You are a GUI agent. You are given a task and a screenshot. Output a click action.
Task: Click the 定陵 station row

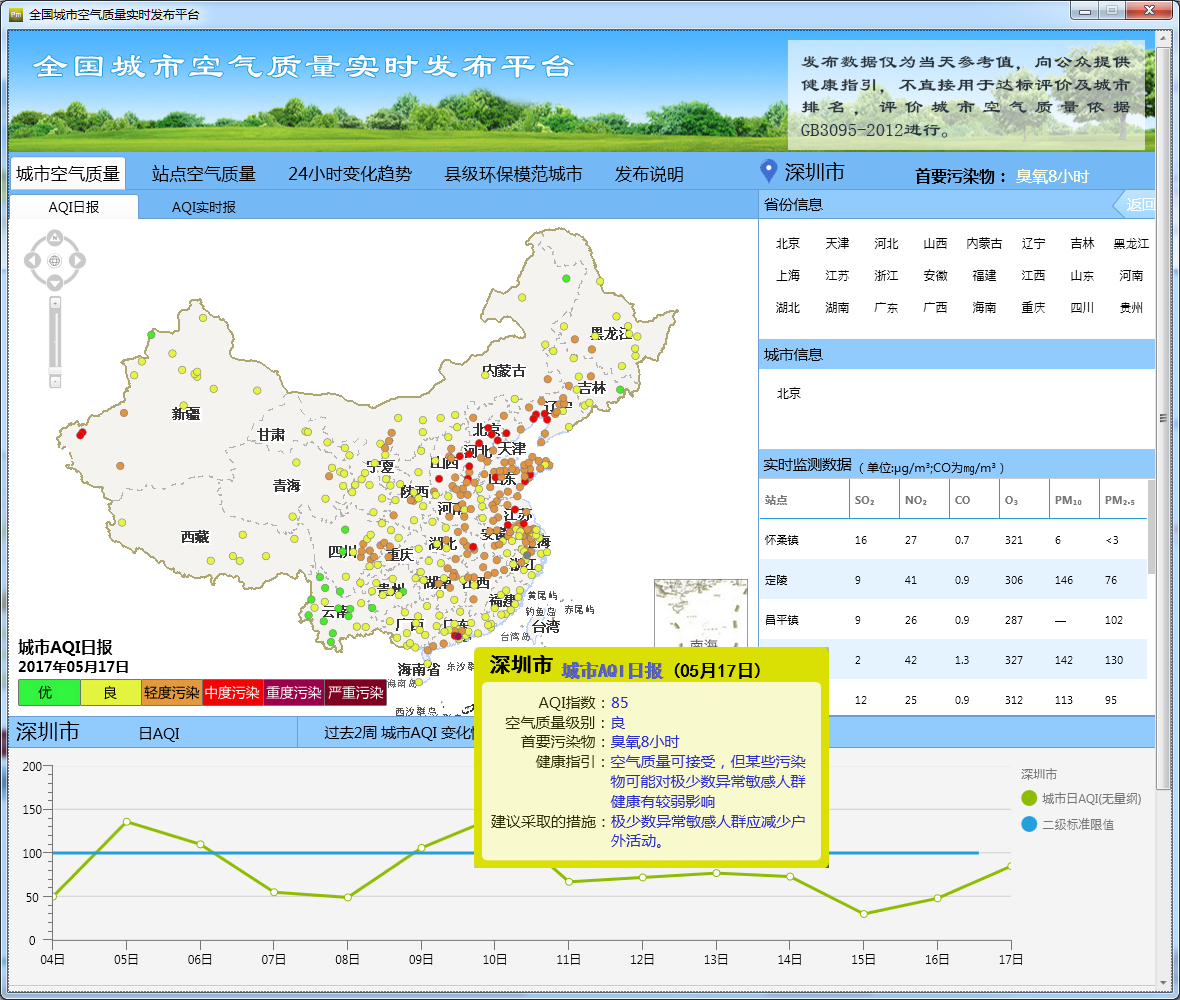coord(953,579)
